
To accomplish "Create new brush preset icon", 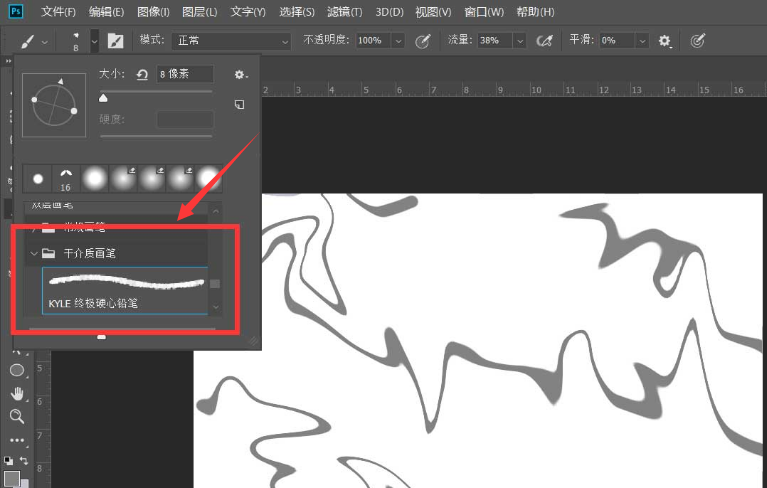I will (239, 105).
